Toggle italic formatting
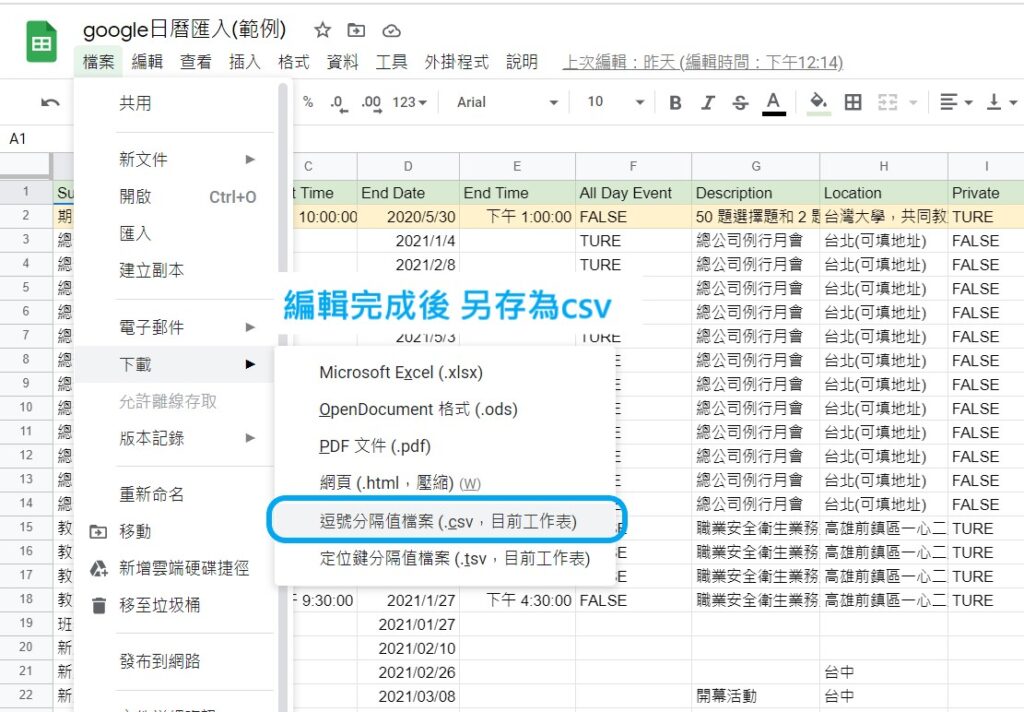1024x712 pixels. tap(707, 103)
